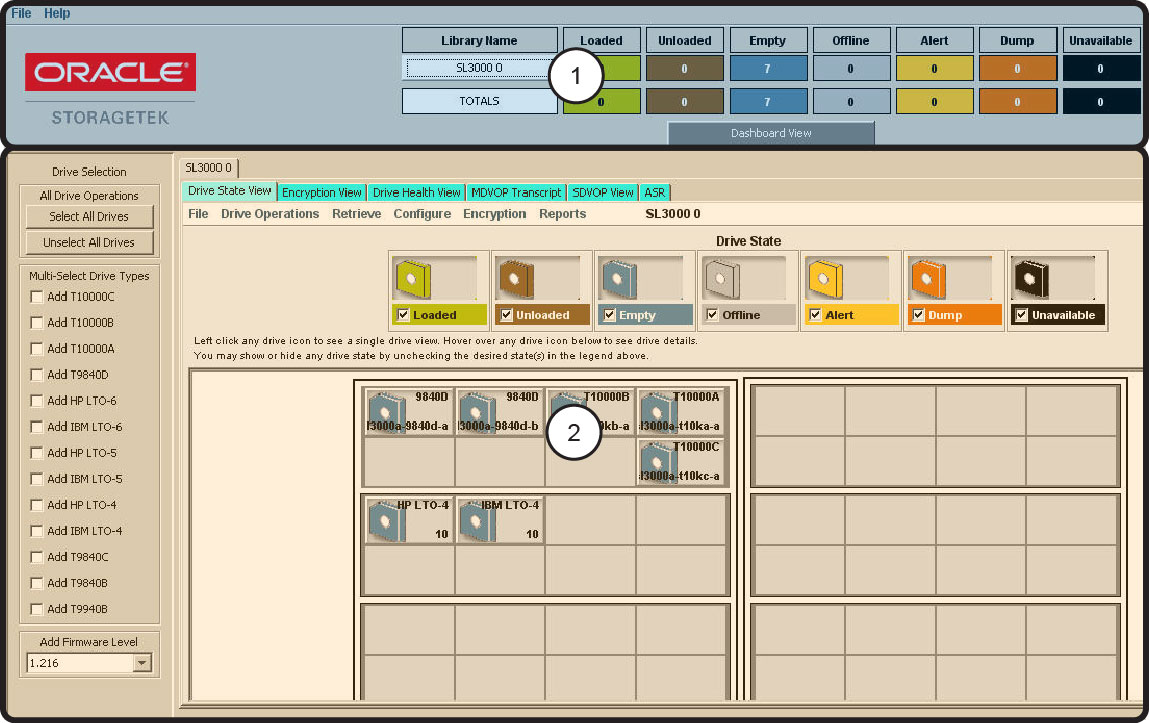Click the SL3000 0 library name button
1149x723 pixels.
pos(479,68)
